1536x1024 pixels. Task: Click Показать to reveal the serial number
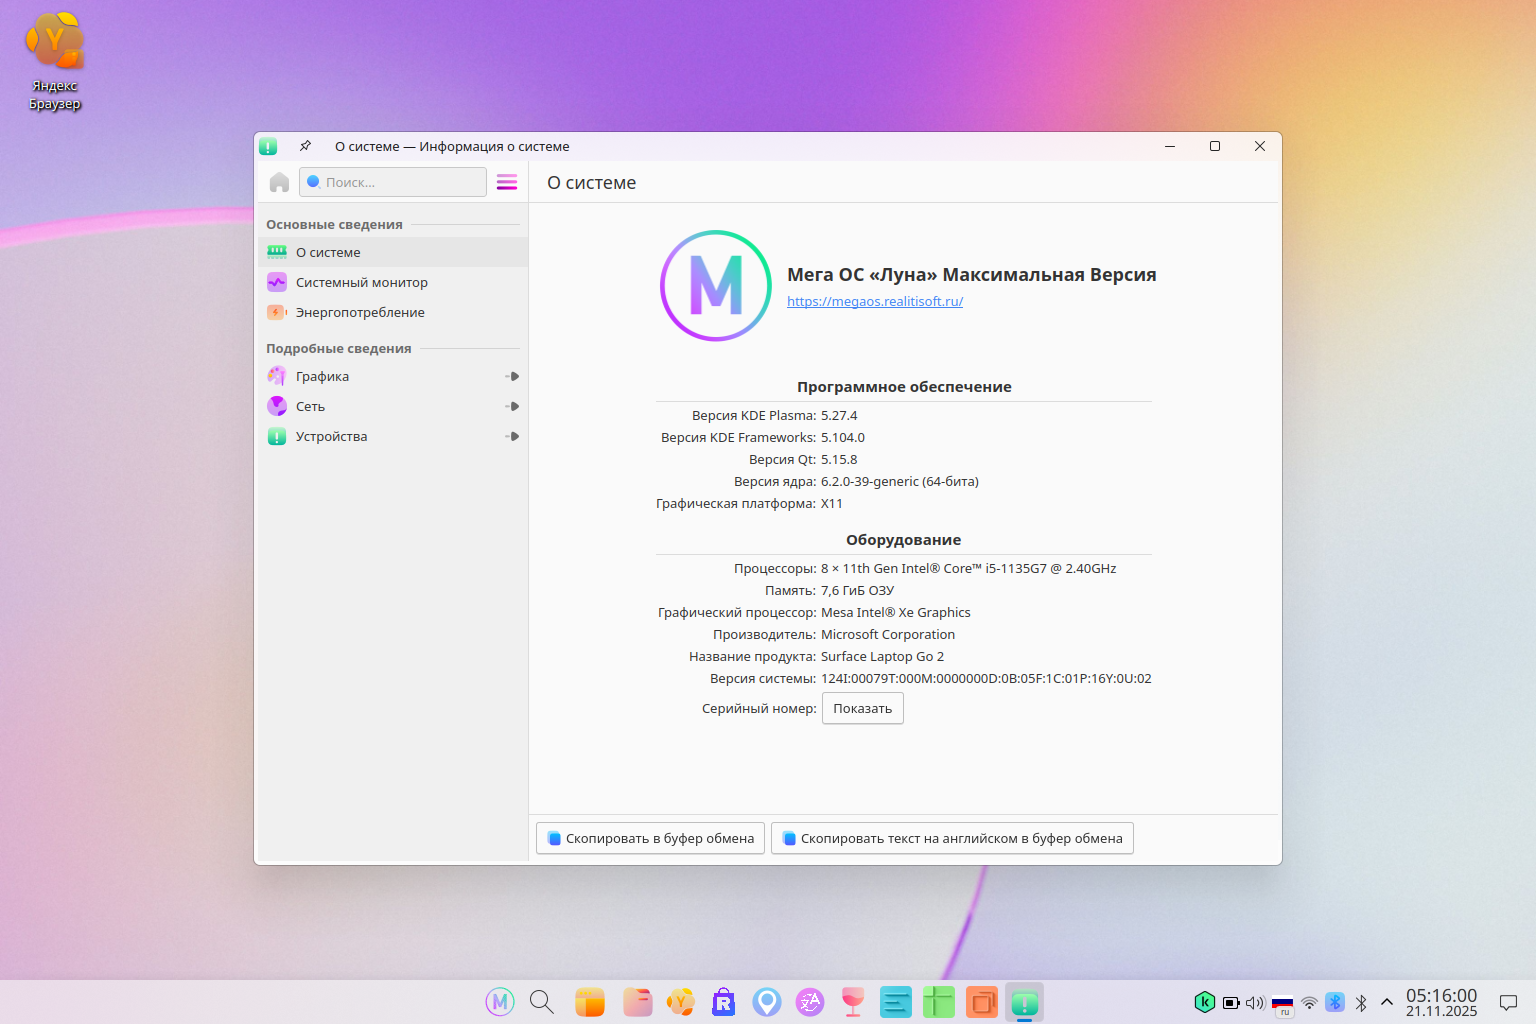862,709
